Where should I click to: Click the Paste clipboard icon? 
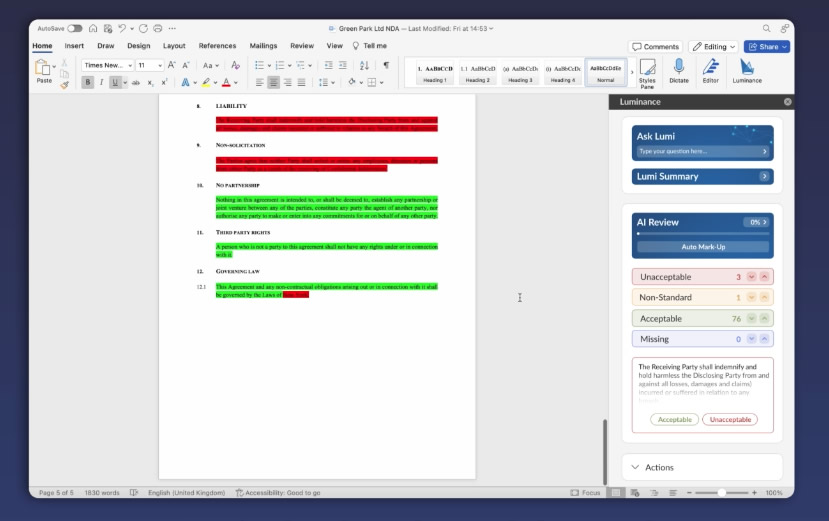[x=42, y=68]
